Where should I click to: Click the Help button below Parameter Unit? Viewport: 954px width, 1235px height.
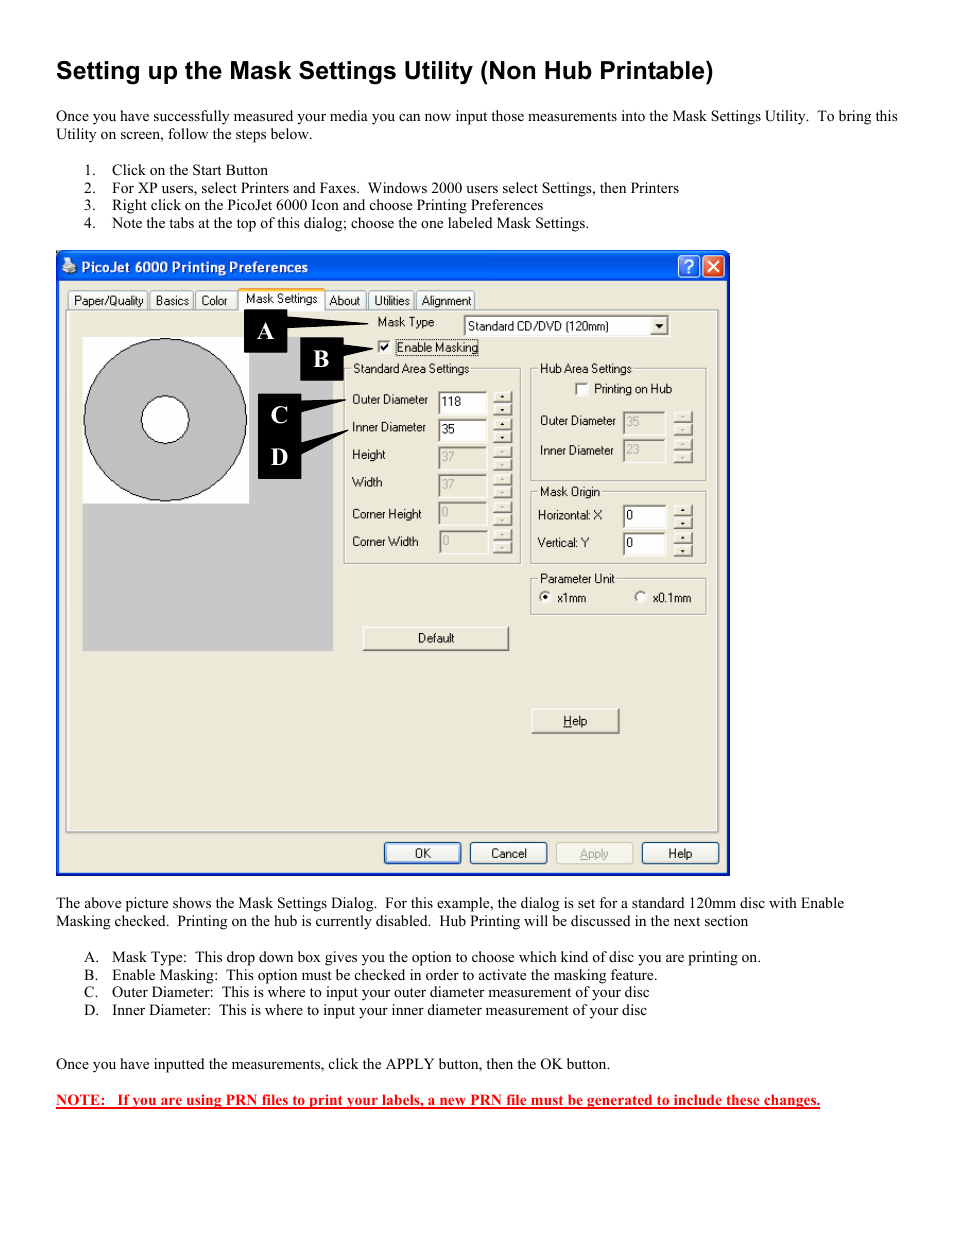click(x=575, y=721)
